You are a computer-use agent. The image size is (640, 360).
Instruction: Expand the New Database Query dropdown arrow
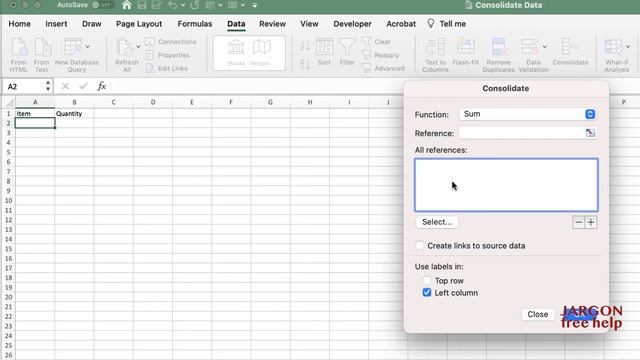[87, 47]
